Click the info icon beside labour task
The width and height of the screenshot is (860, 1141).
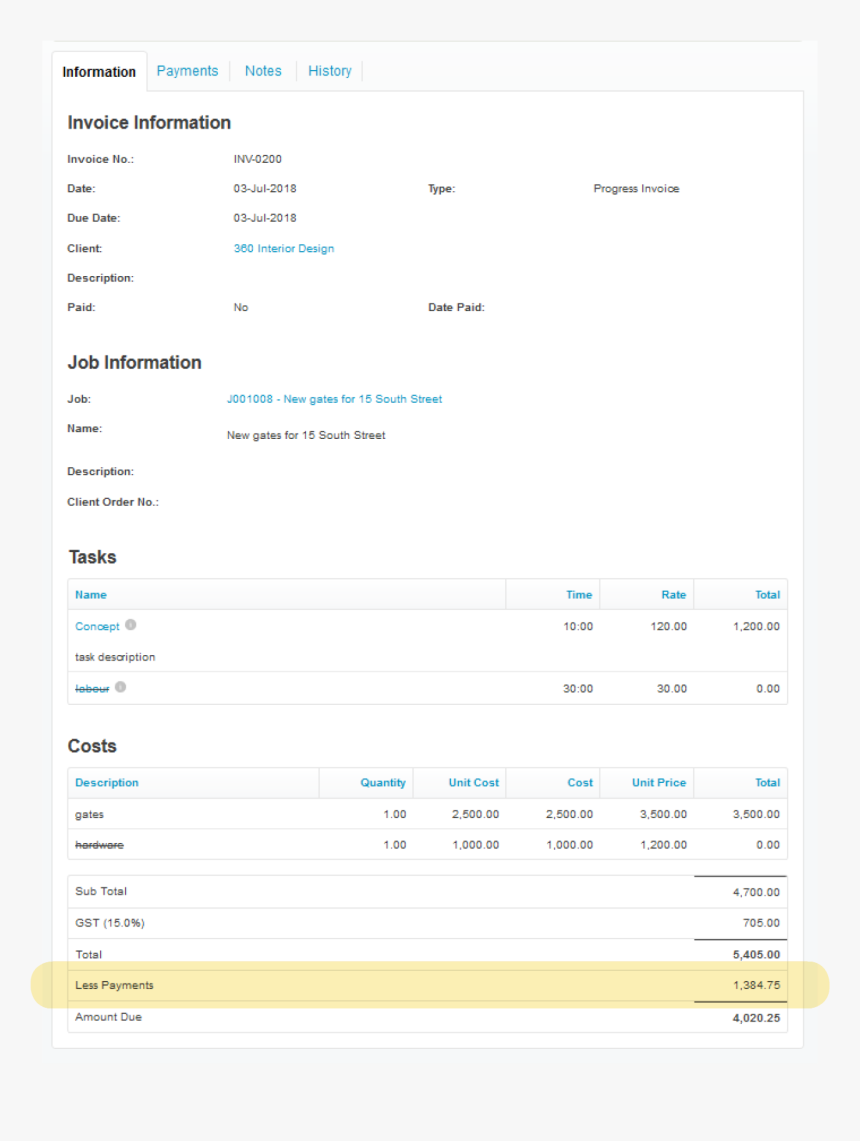[x=120, y=687]
